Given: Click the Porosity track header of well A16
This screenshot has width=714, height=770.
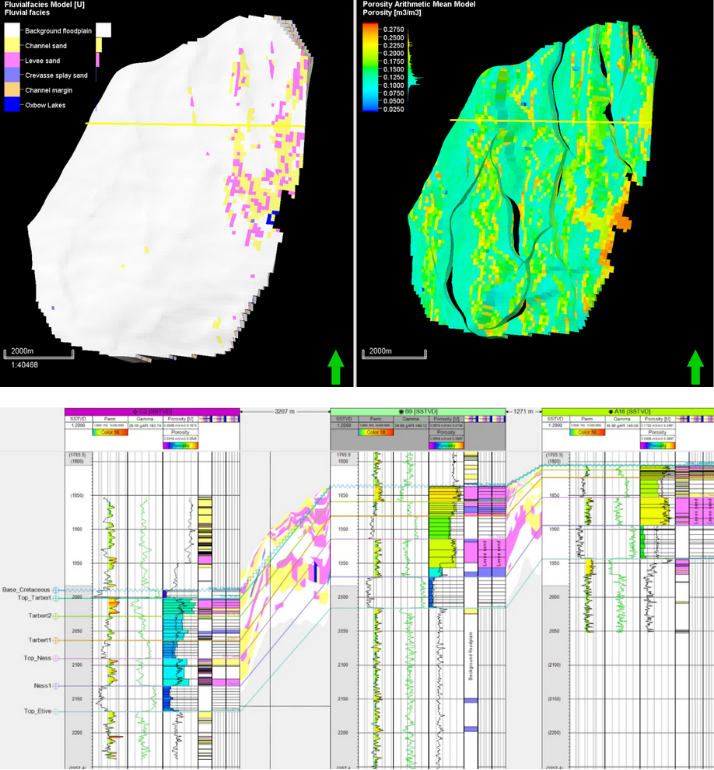Looking at the screenshot, I should (659, 419).
